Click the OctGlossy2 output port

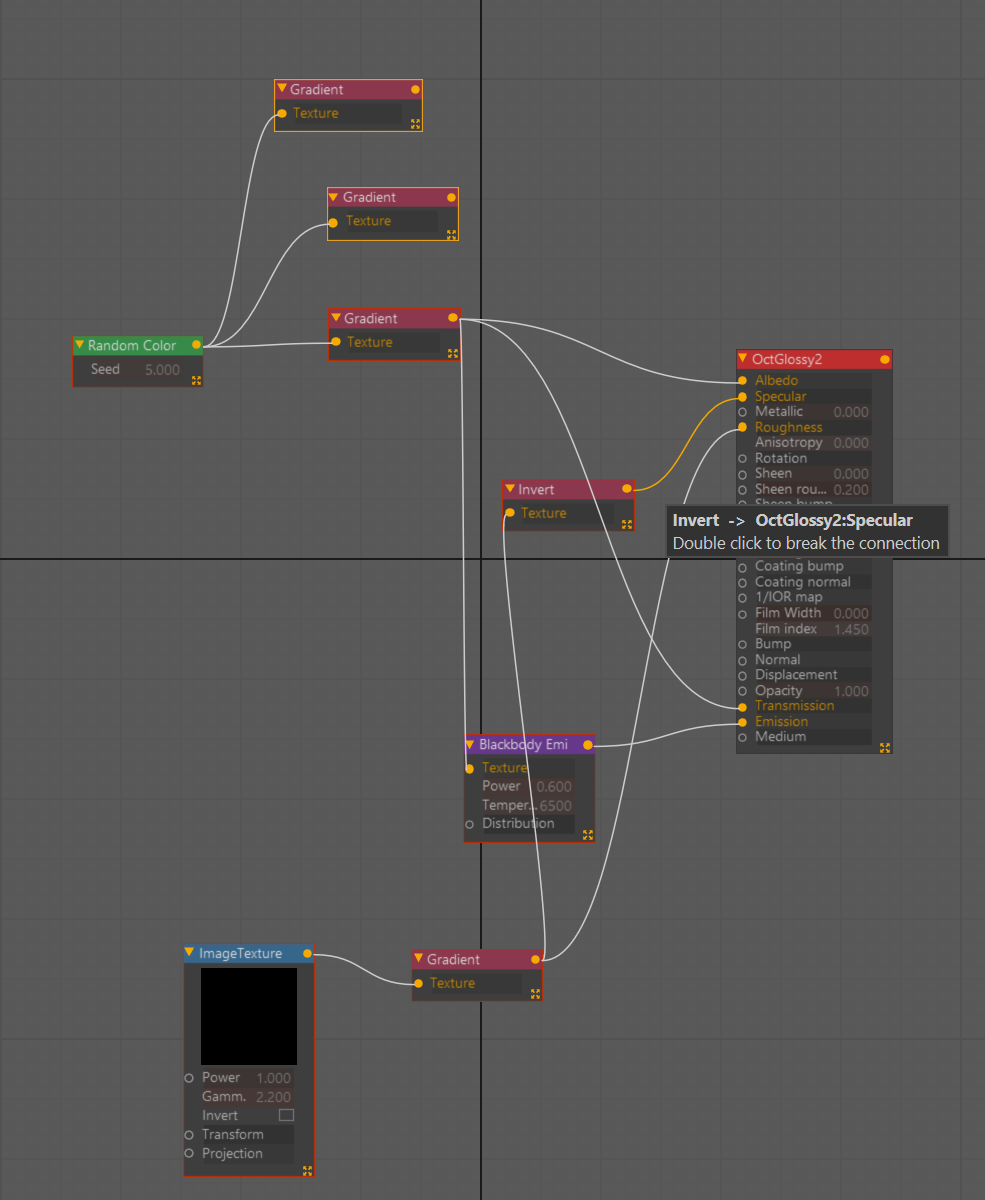pos(884,359)
